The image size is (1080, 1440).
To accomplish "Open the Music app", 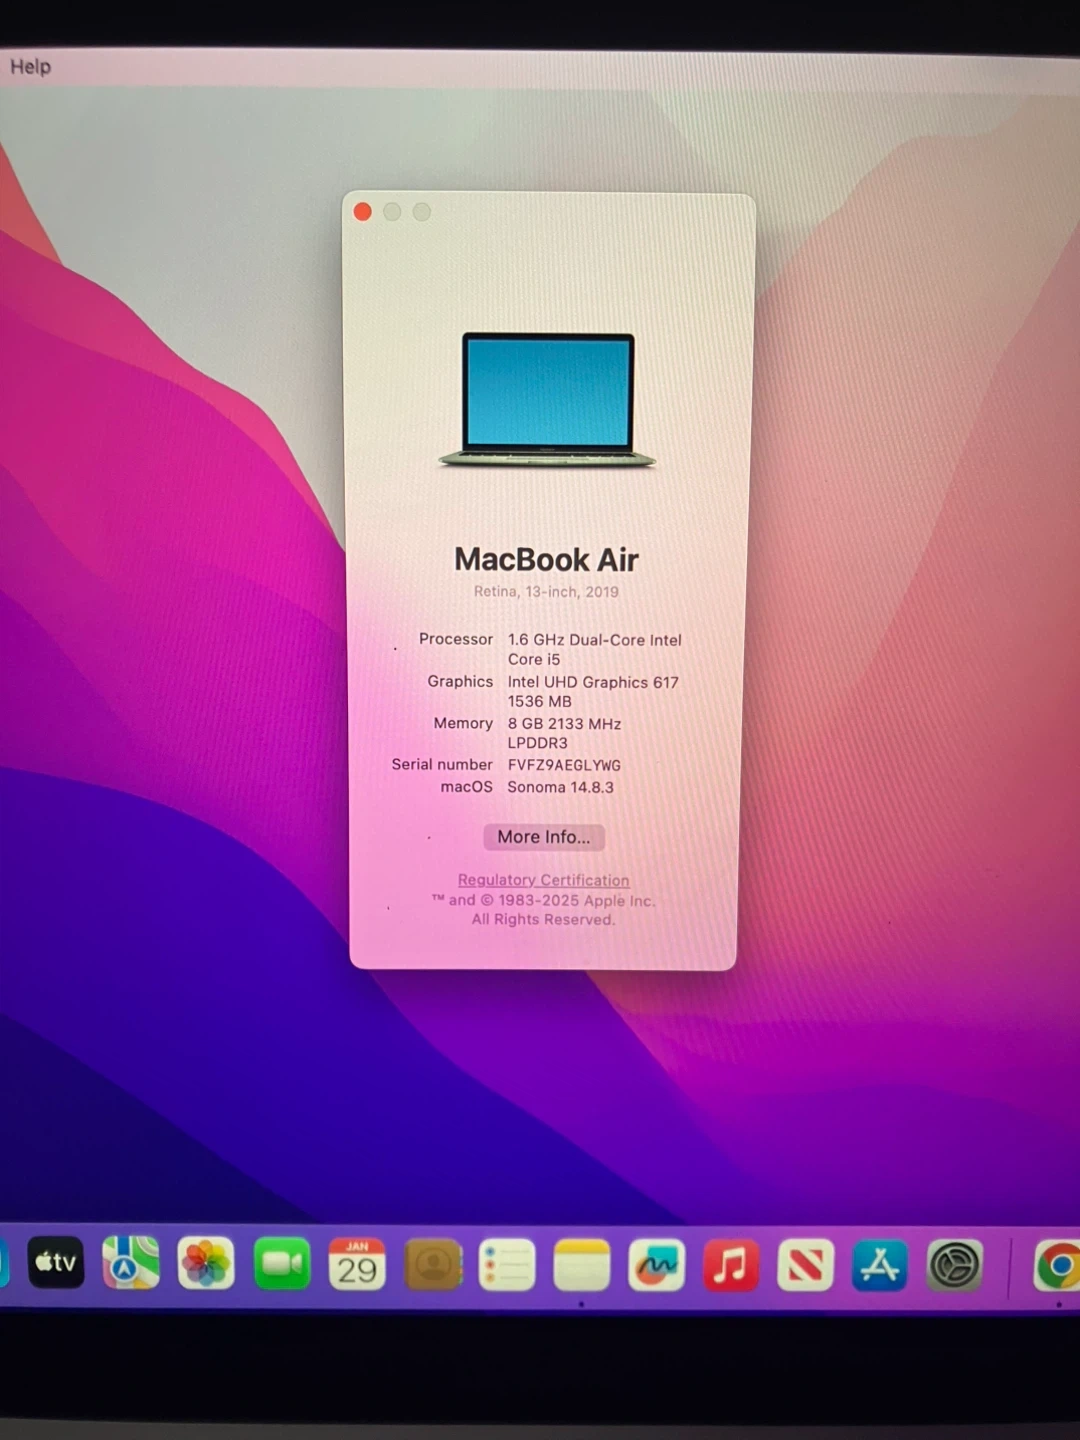I will [x=730, y=1265].
